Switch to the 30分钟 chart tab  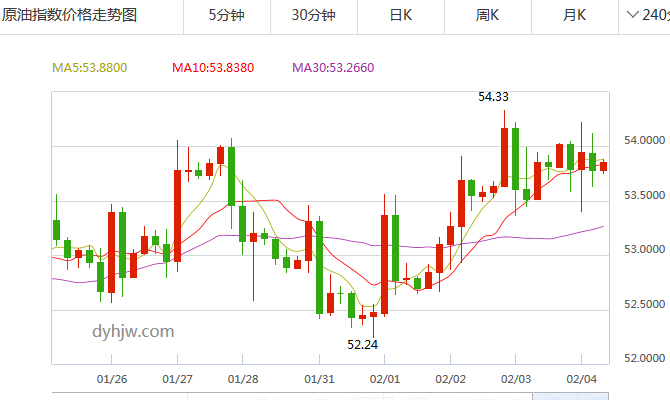click(x=314, y=15)
